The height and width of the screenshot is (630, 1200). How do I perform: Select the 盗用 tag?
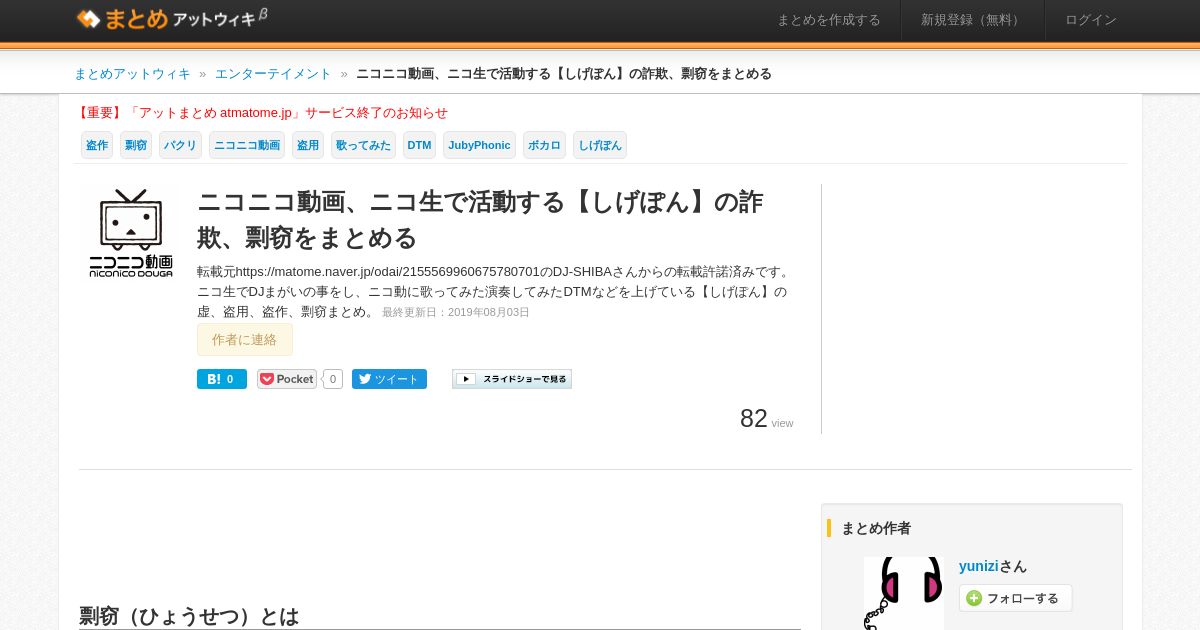[x=308, y=145]
